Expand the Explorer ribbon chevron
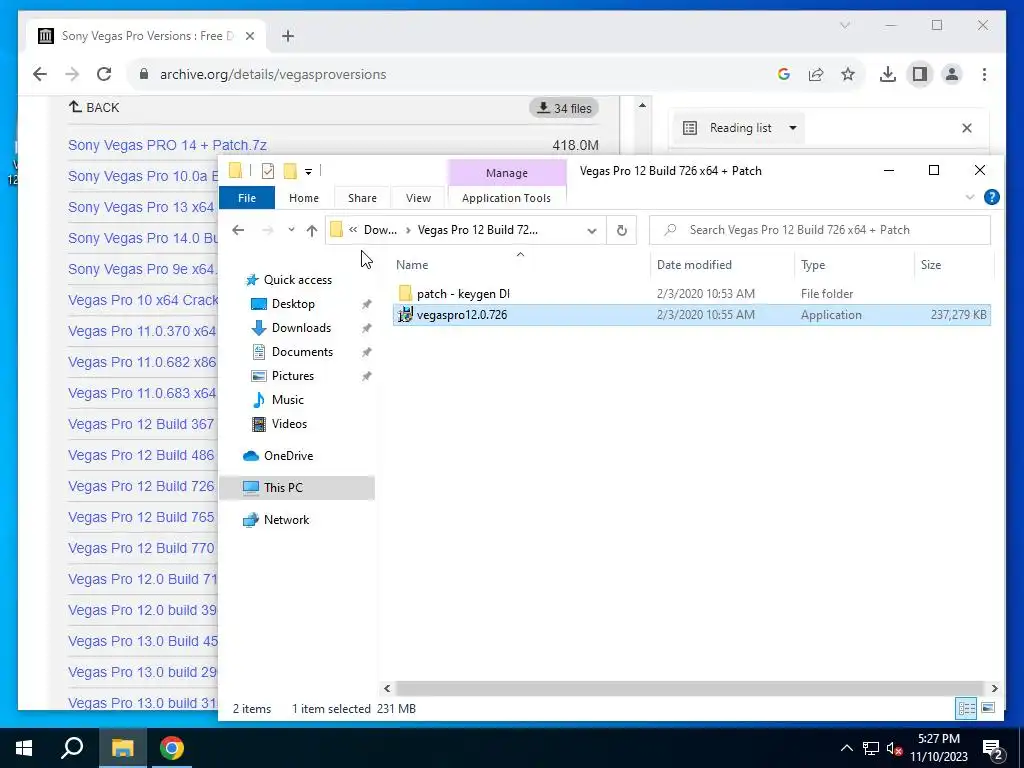The width and height of the screenshot is (1024, 768). click(970, 197)
